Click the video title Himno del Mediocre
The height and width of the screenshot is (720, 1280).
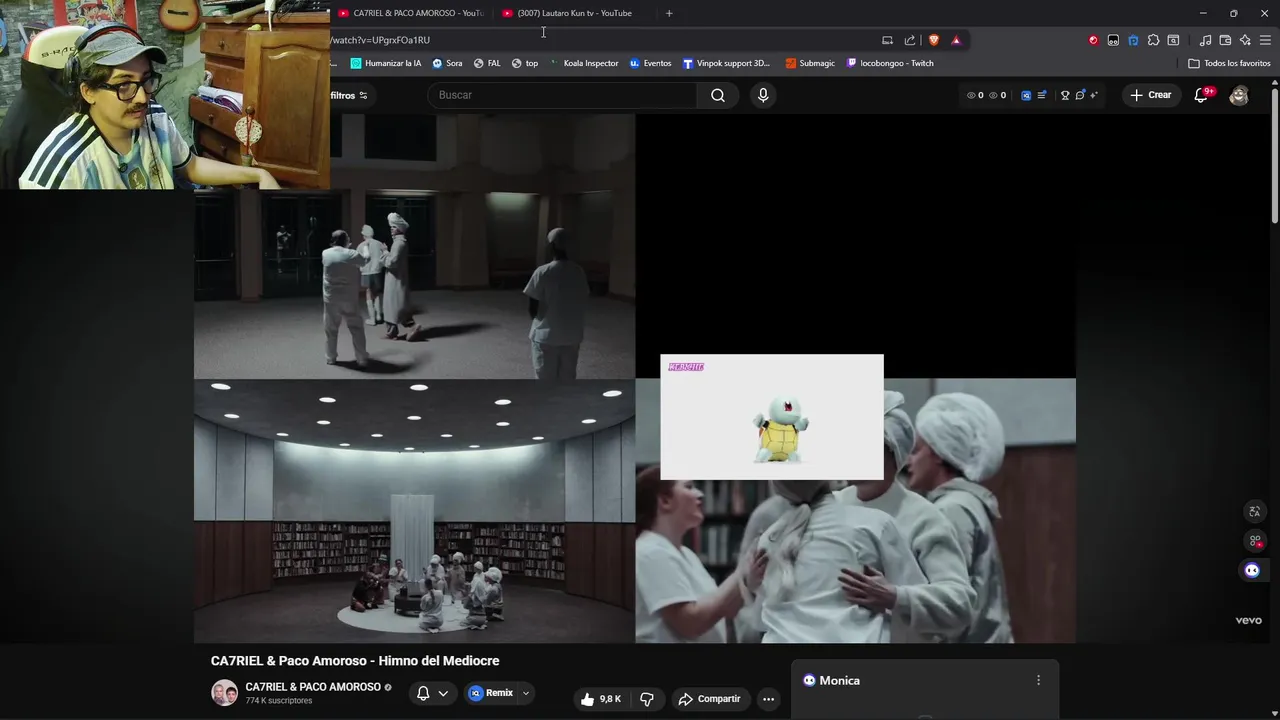(x=355, y=661)
